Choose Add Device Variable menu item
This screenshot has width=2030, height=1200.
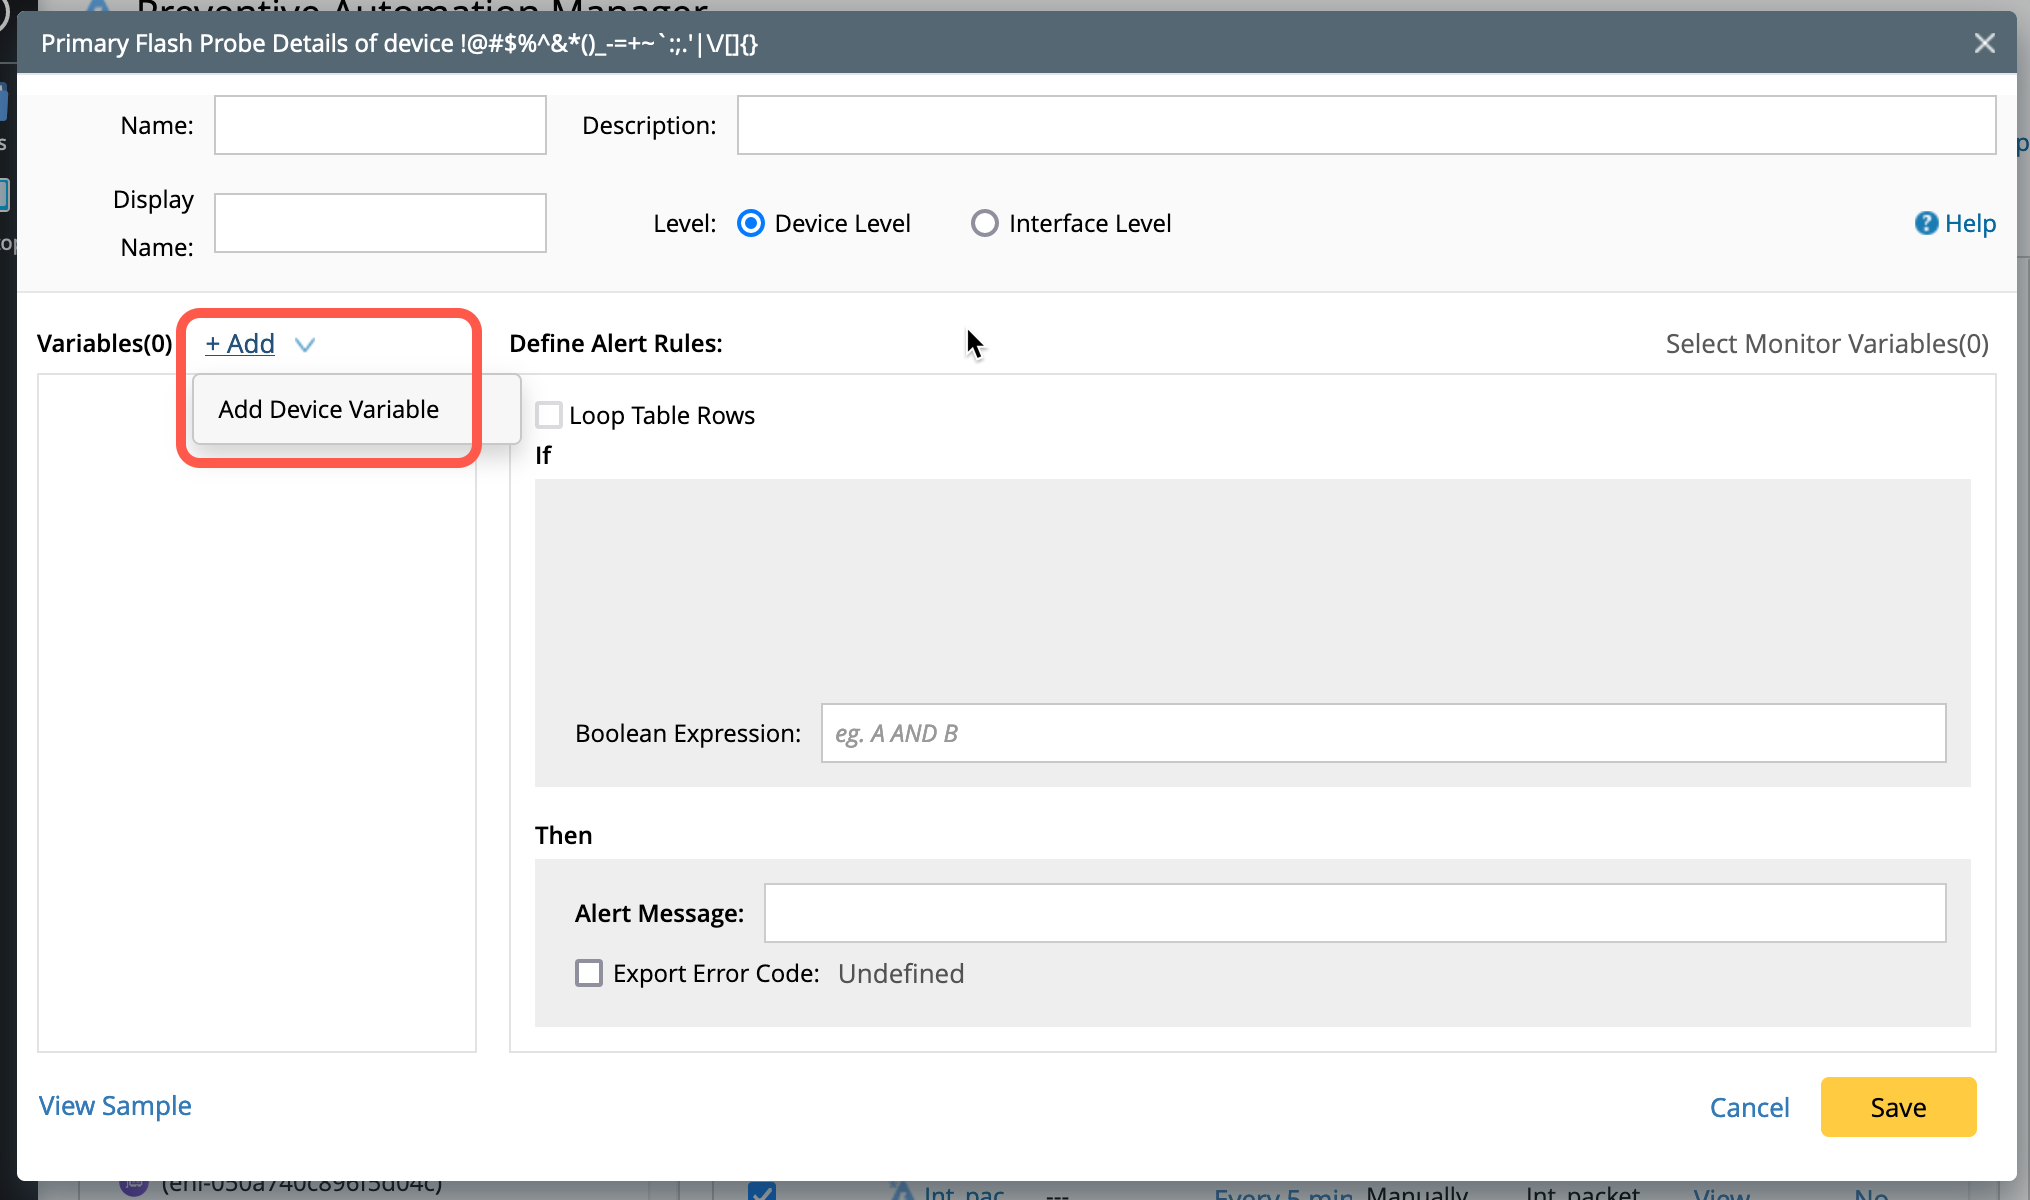pyautogui.click(x=328, y=409)
